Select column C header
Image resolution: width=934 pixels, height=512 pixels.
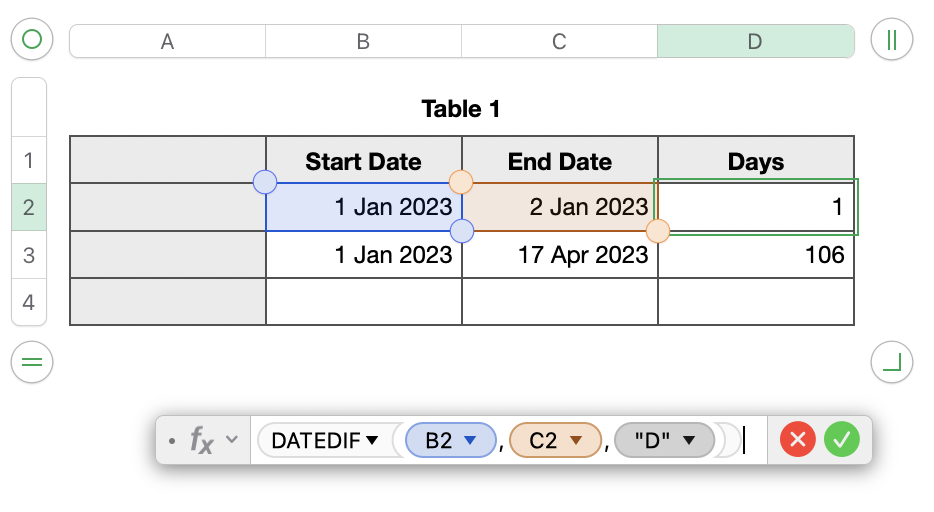(559, 41)
